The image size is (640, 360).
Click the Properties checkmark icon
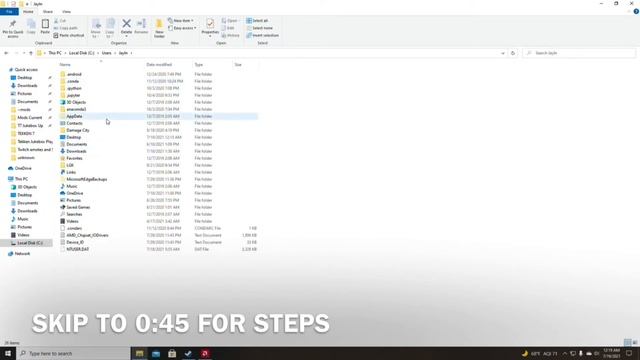[x=210, y=23]
